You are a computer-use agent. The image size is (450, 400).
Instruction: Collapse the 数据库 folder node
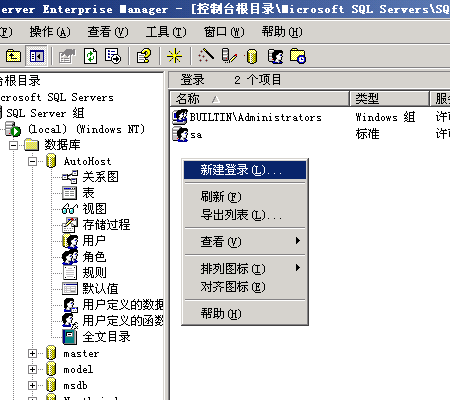click(13, 145)
